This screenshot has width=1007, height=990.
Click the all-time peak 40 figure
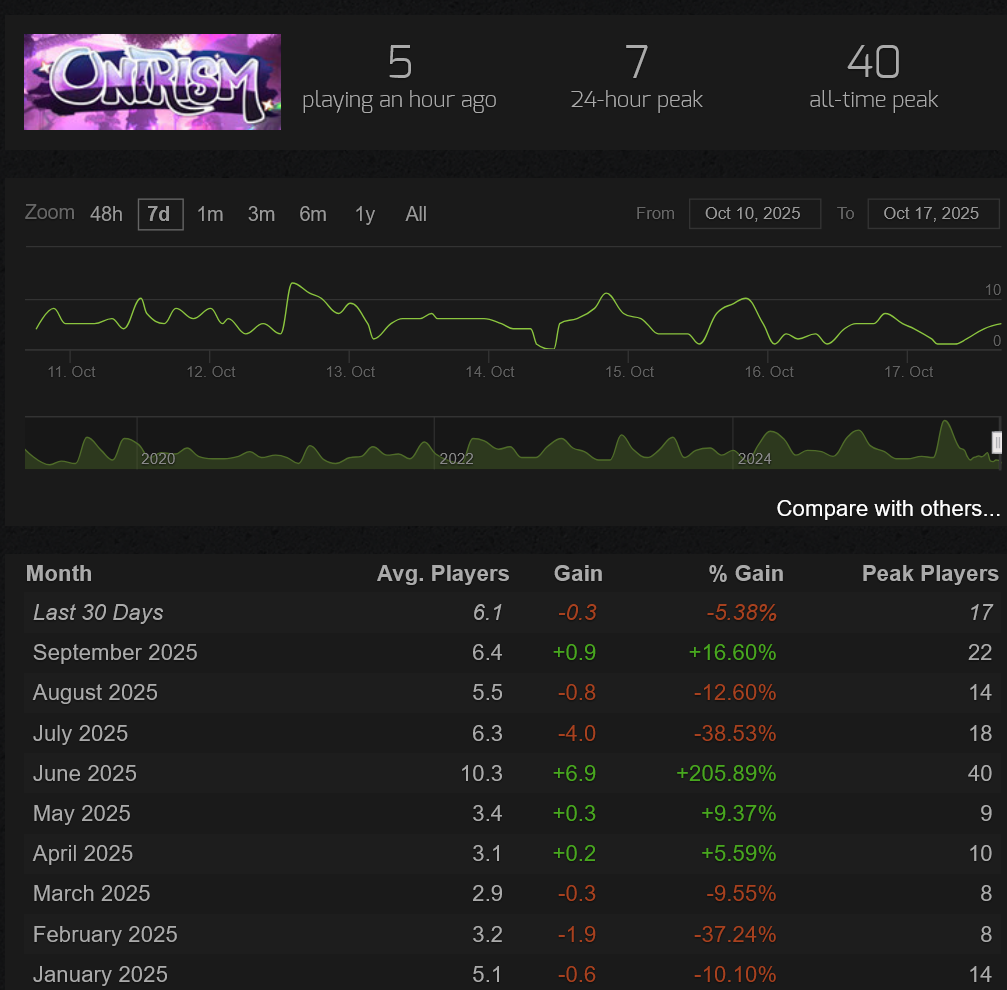pos(873,62)
